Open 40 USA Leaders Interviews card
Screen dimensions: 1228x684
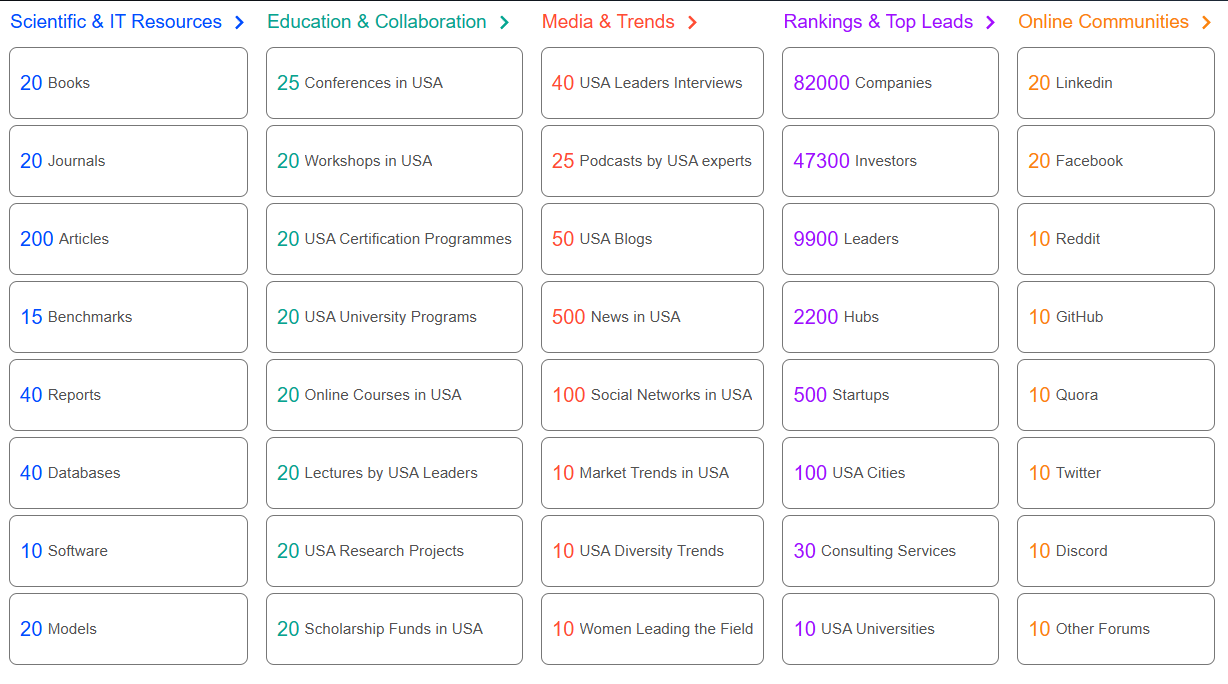[652, 83]
